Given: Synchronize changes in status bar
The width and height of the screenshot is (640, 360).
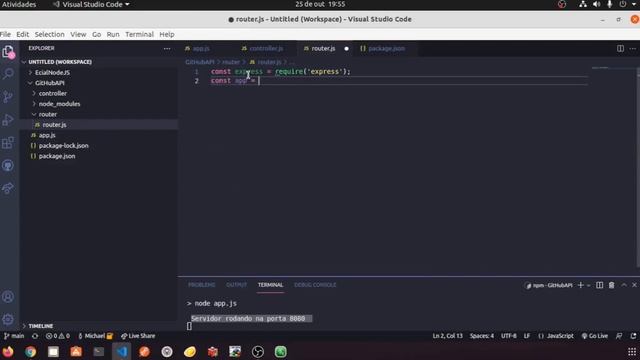Looking at the screenshot, I should pos(35,336).
